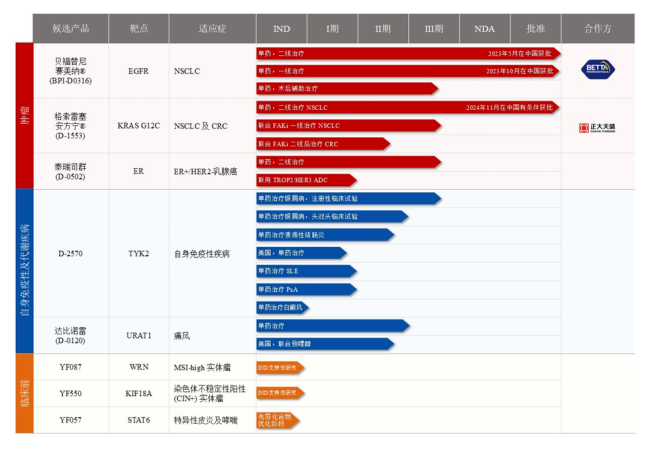Click the 2024年11月 conditional approval bar
This screenshot has width=650, height=449.
pos(408,106)
